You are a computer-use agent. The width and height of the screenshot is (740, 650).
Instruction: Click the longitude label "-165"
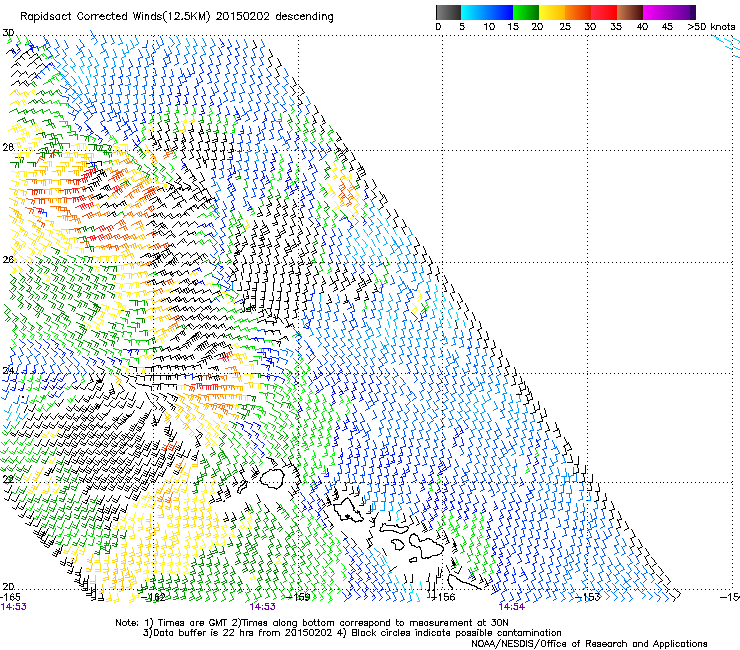point(10,597)
